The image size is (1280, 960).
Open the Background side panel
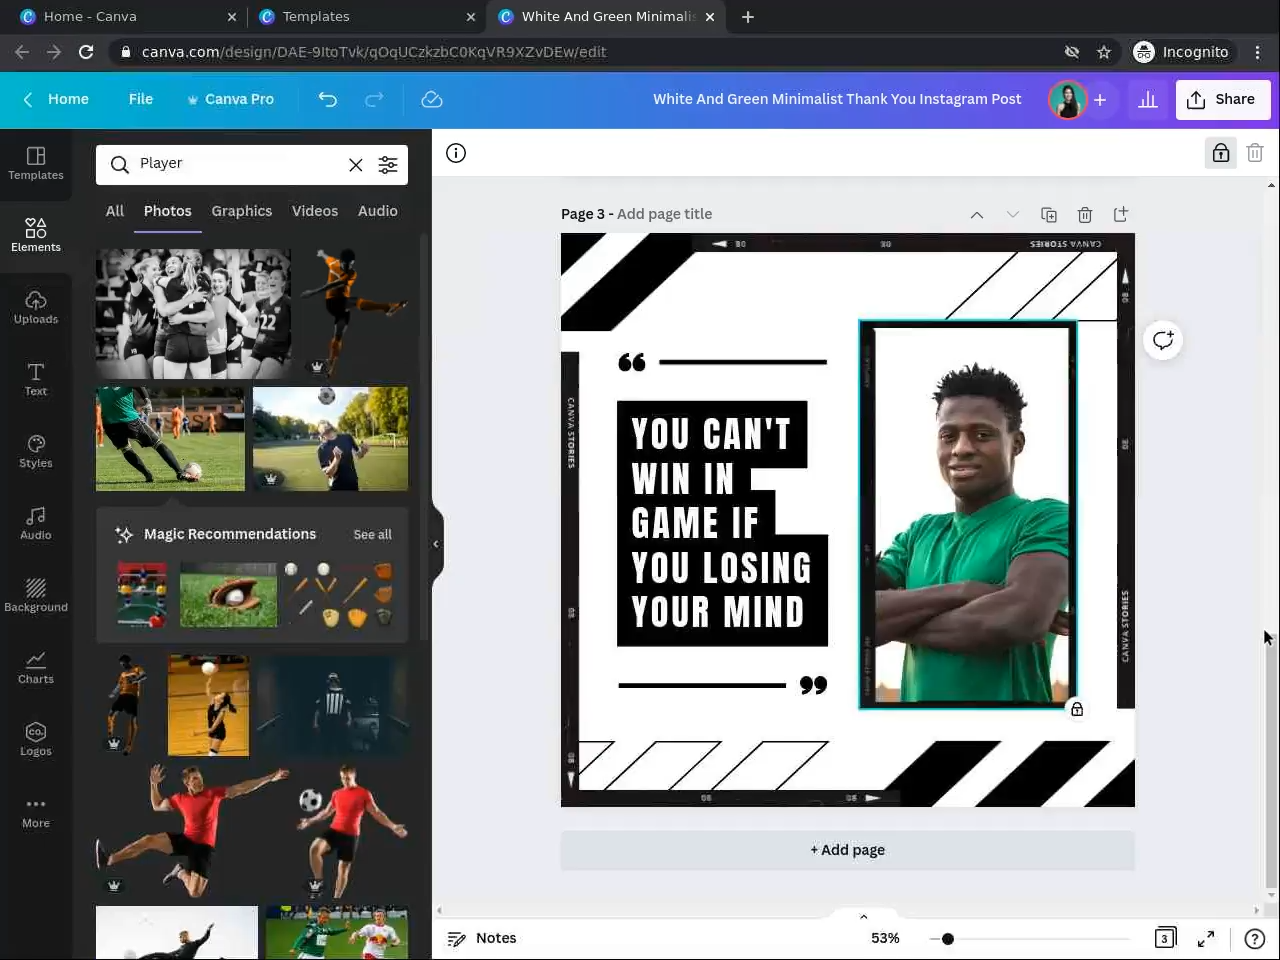point(36,595)
